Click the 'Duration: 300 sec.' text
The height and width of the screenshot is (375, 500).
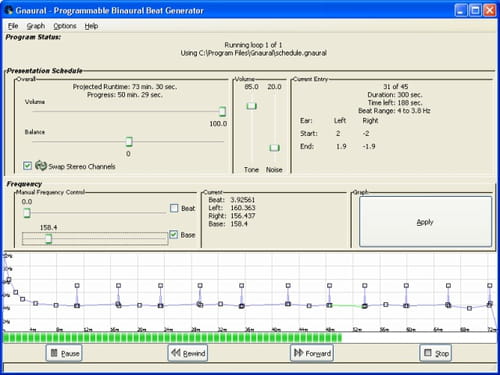395,95
